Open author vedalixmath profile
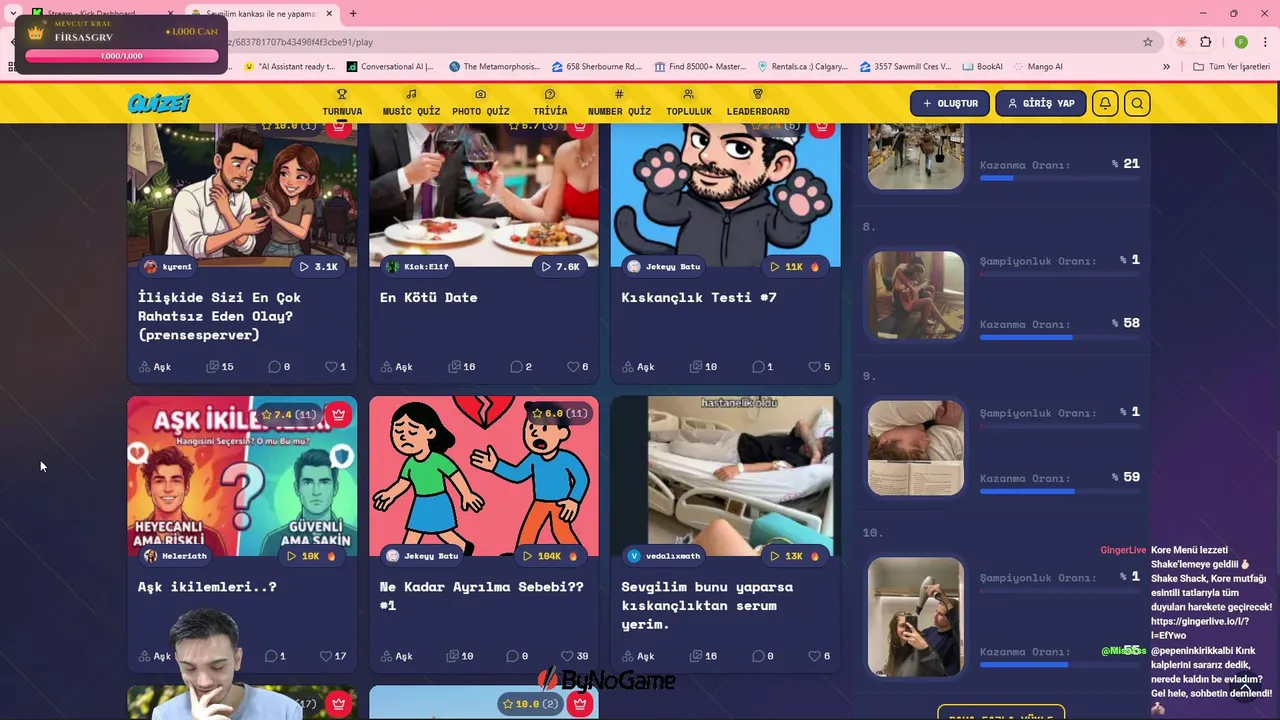This screenshot has width=1280, height=720. [666, 556]
